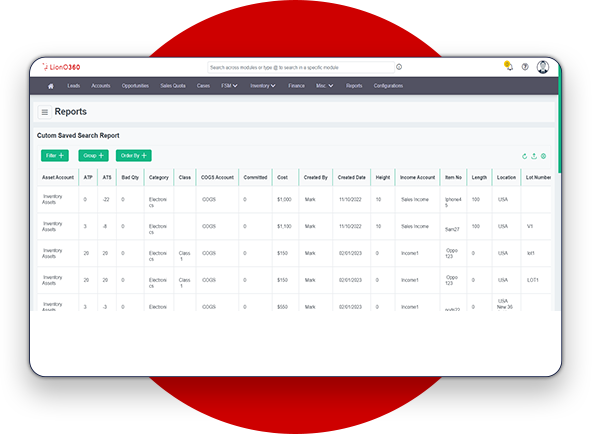Open notifications bell icon

click(509, 66)
